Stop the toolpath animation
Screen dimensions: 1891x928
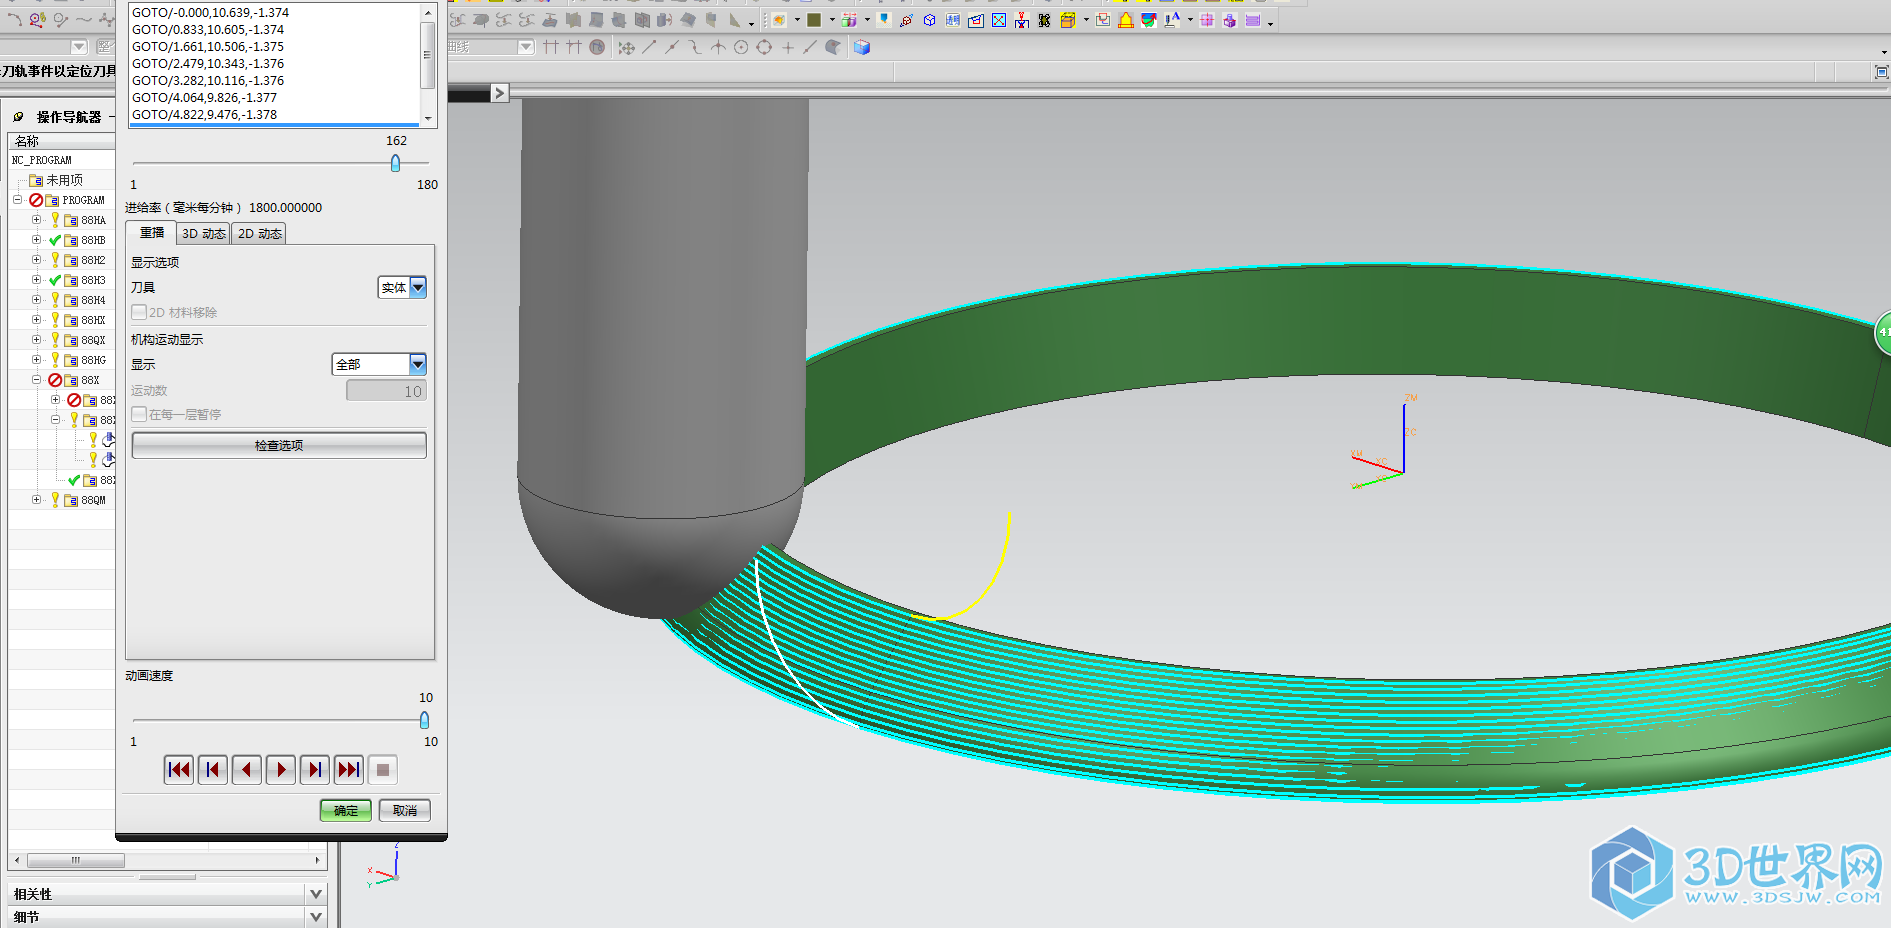[383, 769]
